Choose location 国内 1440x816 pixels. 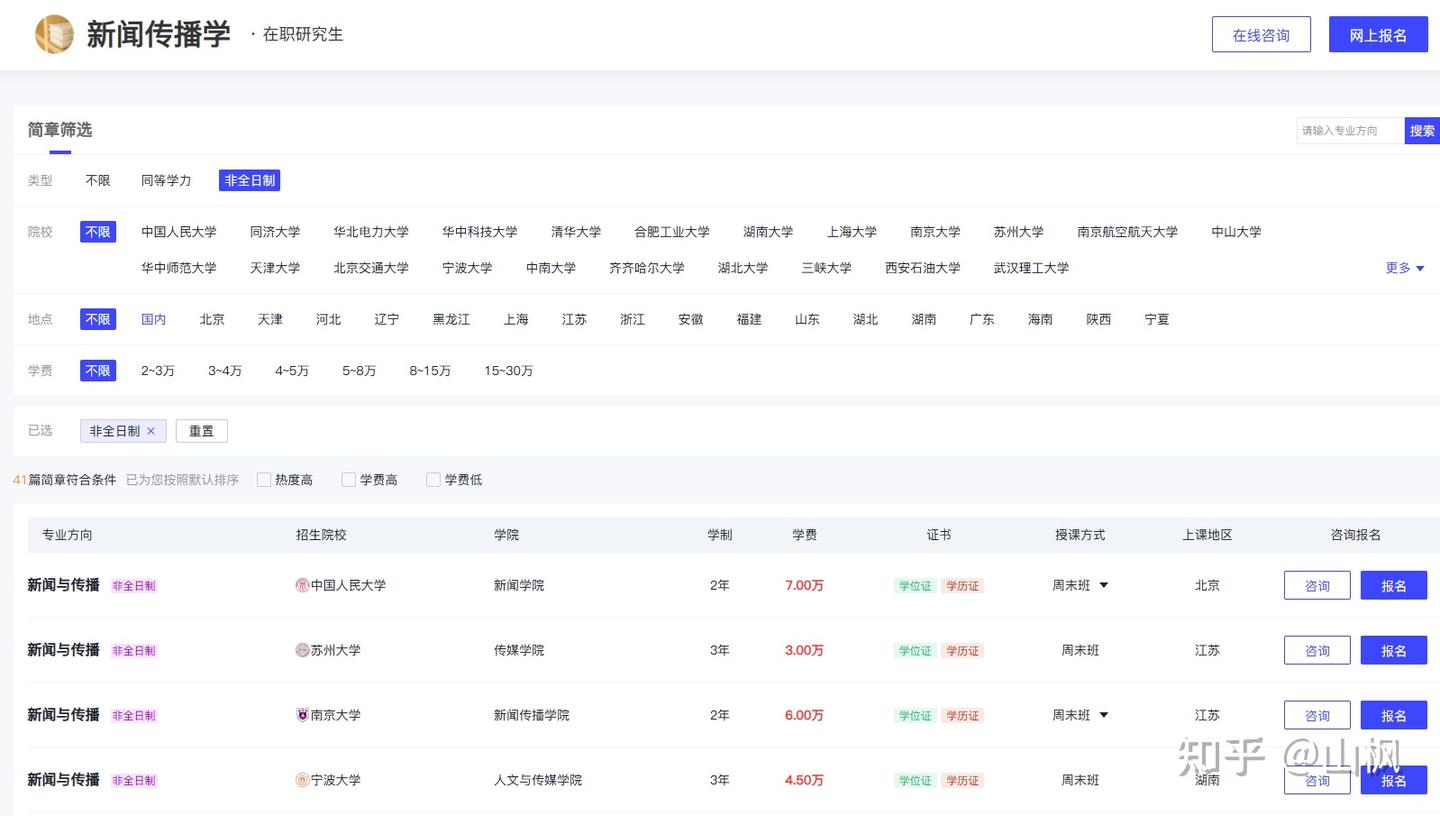click(154, 320)
